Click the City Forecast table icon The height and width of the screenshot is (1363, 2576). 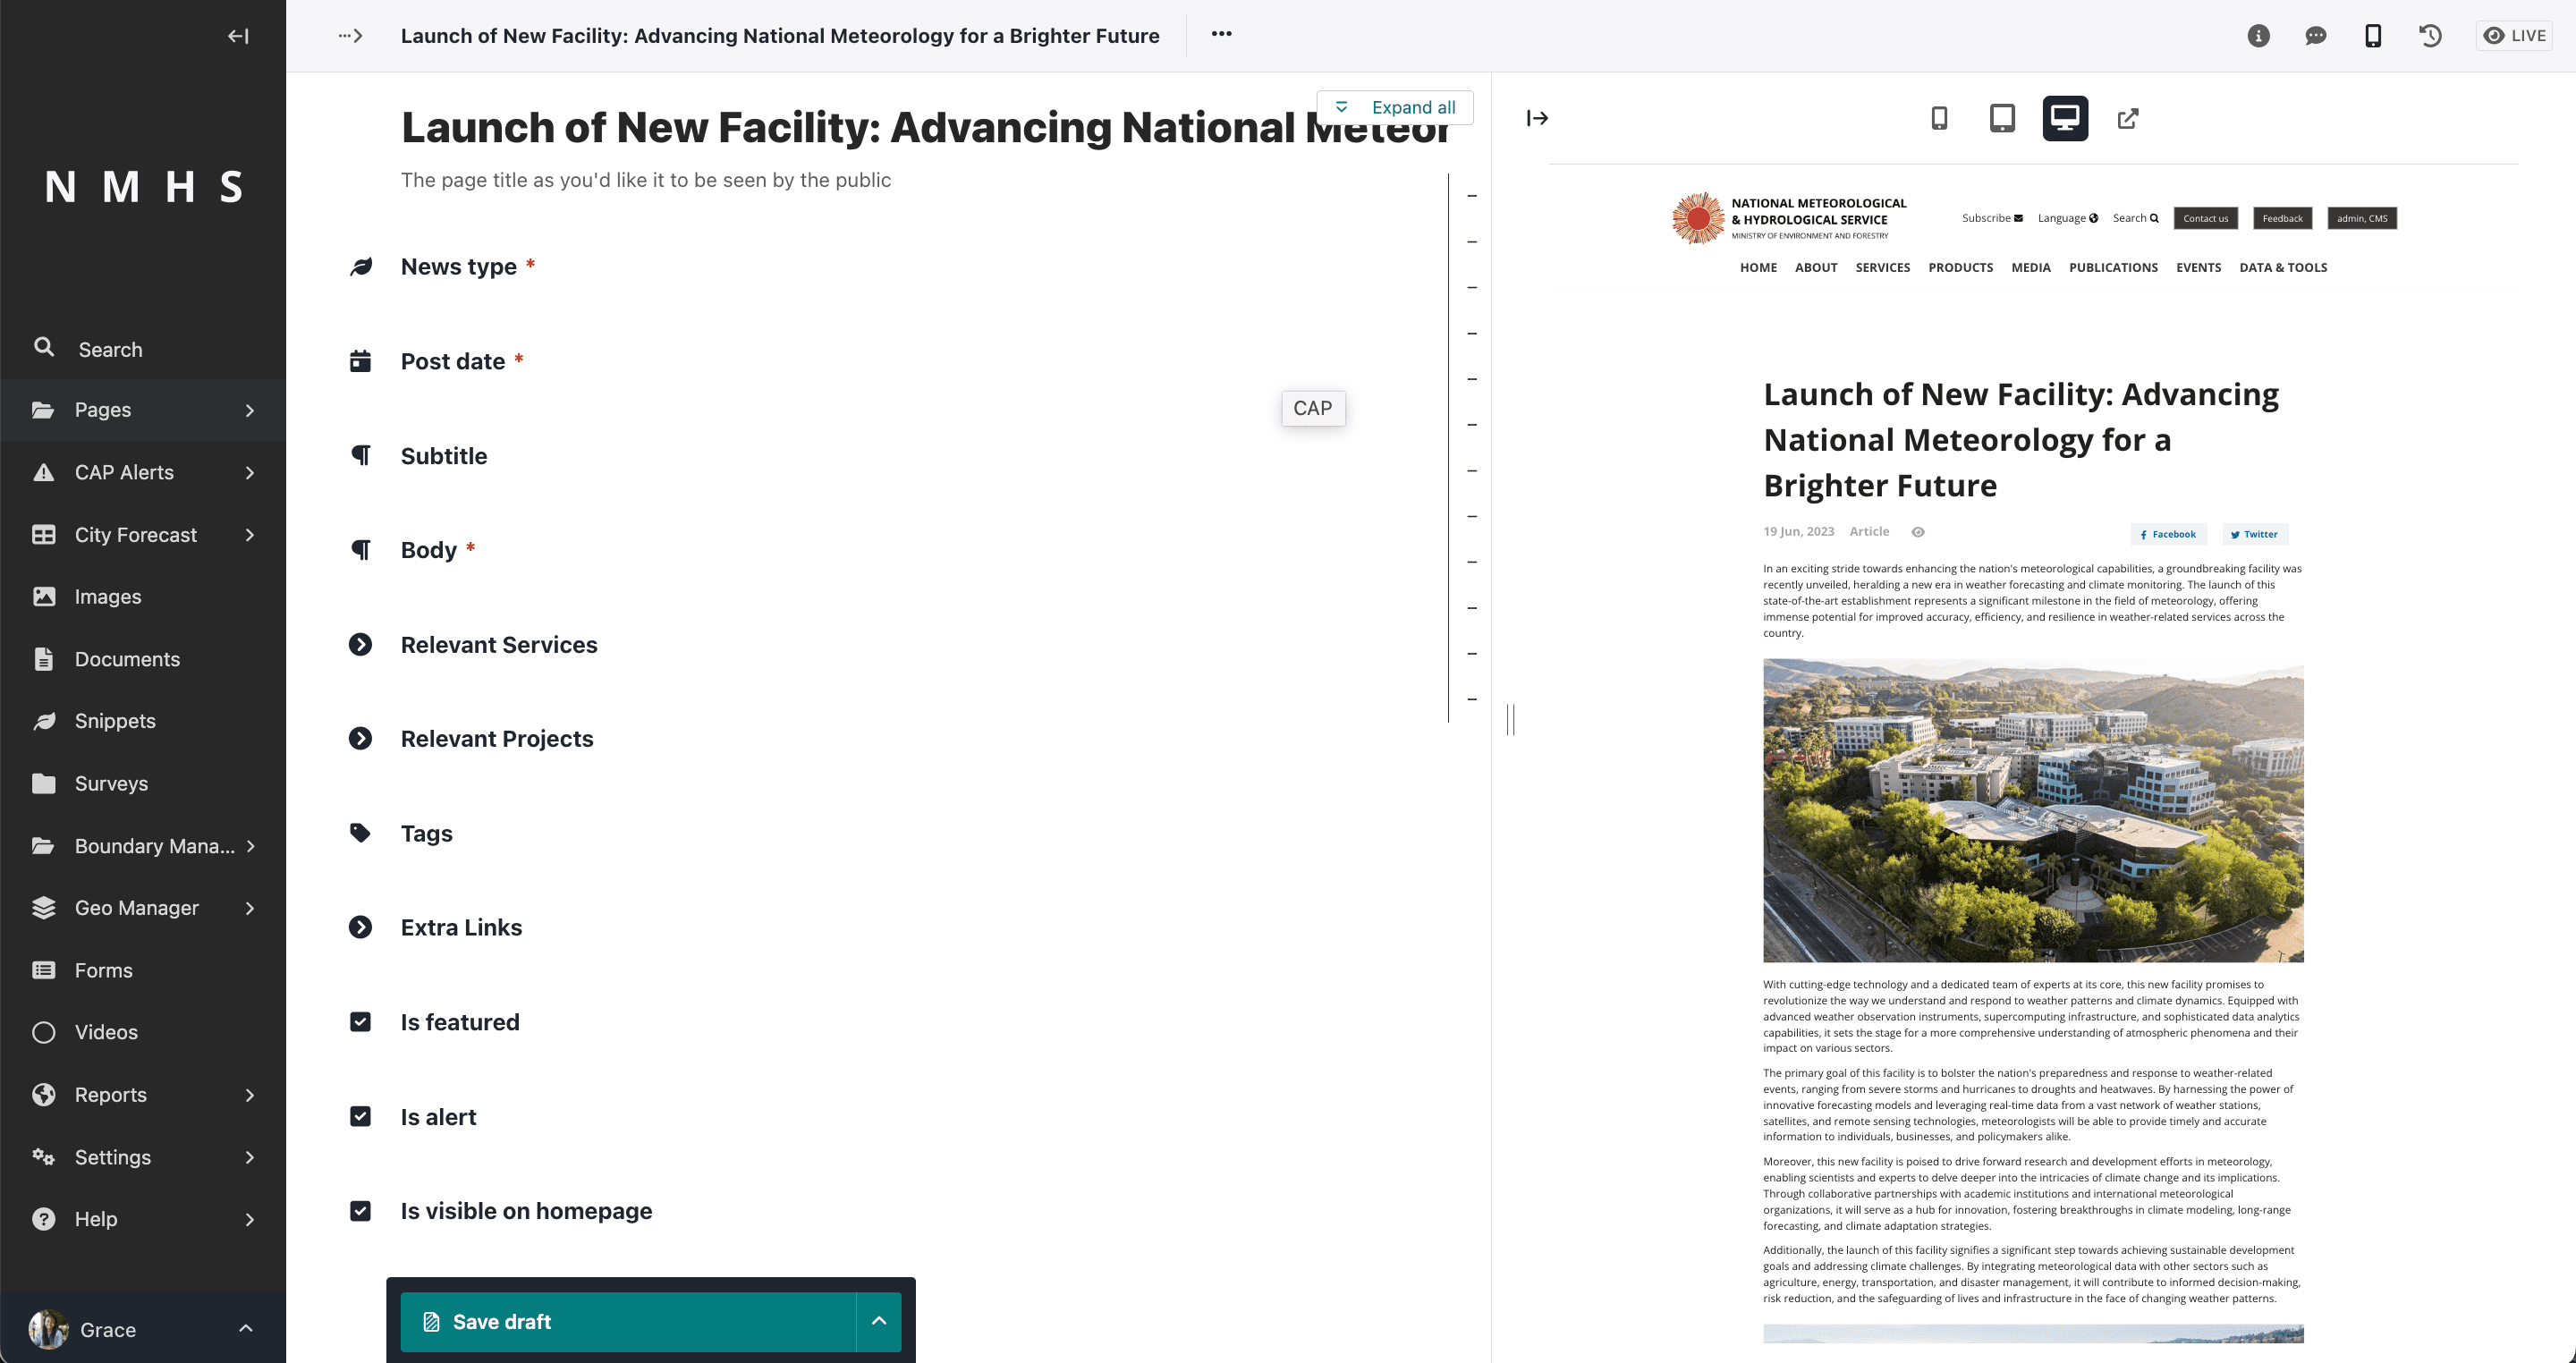coord(44,535)
